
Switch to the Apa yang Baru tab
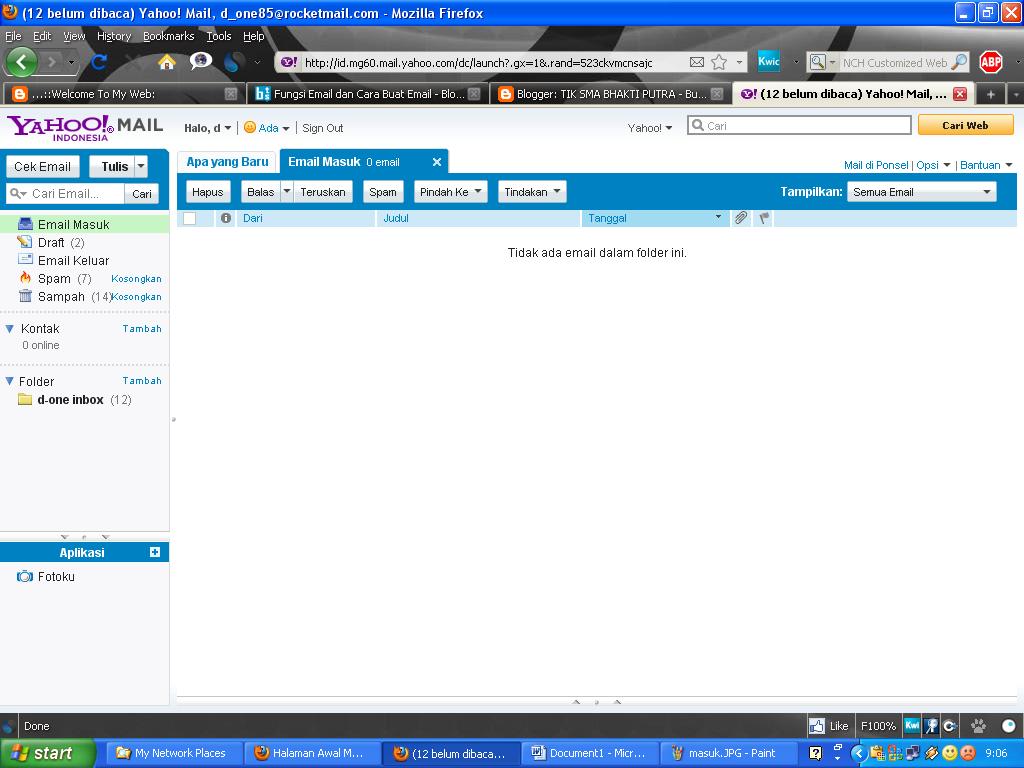227,162
